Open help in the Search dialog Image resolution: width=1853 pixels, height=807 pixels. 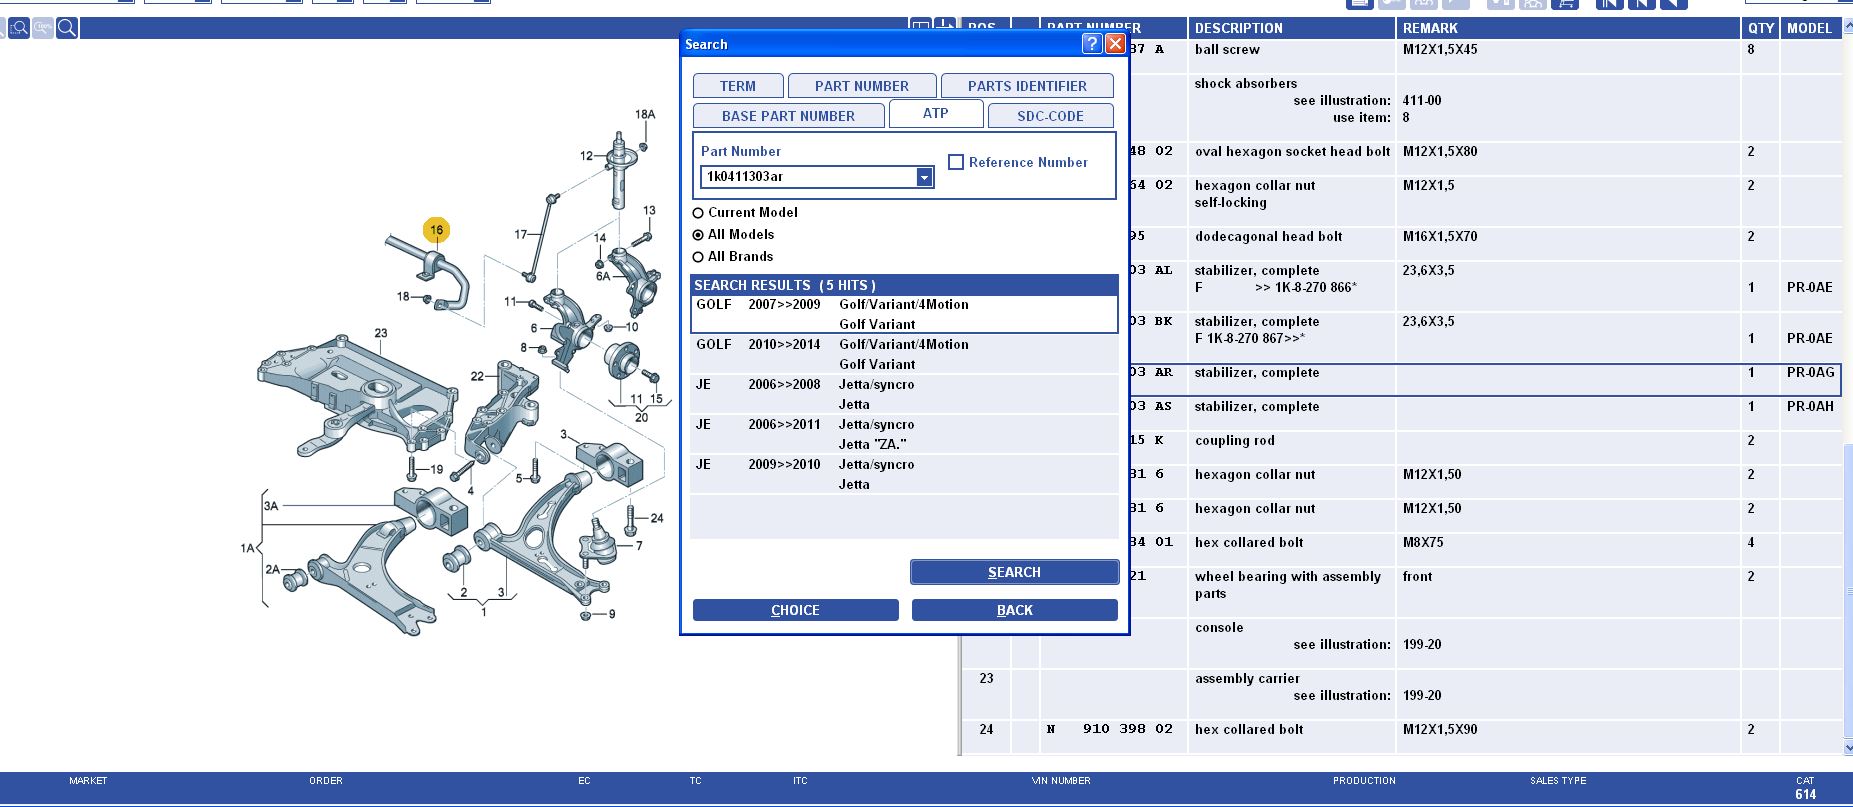[1092, 43]
